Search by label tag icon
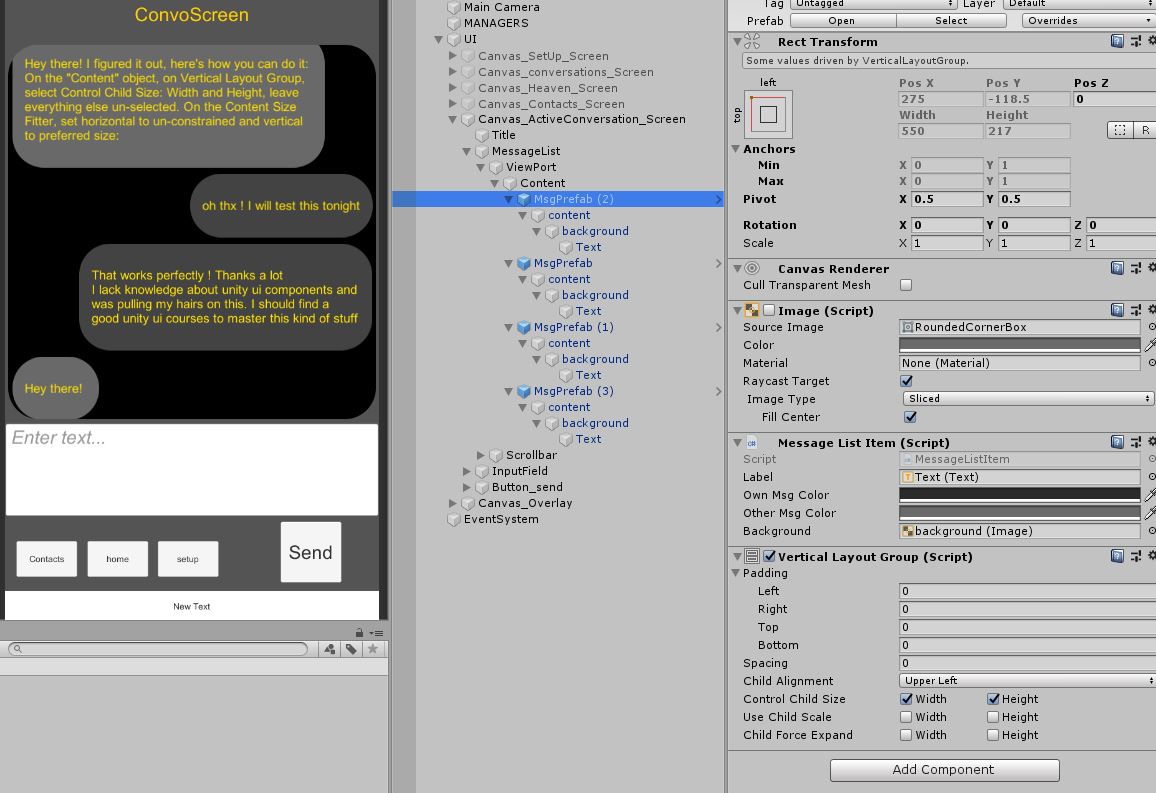 click(351, 649)
